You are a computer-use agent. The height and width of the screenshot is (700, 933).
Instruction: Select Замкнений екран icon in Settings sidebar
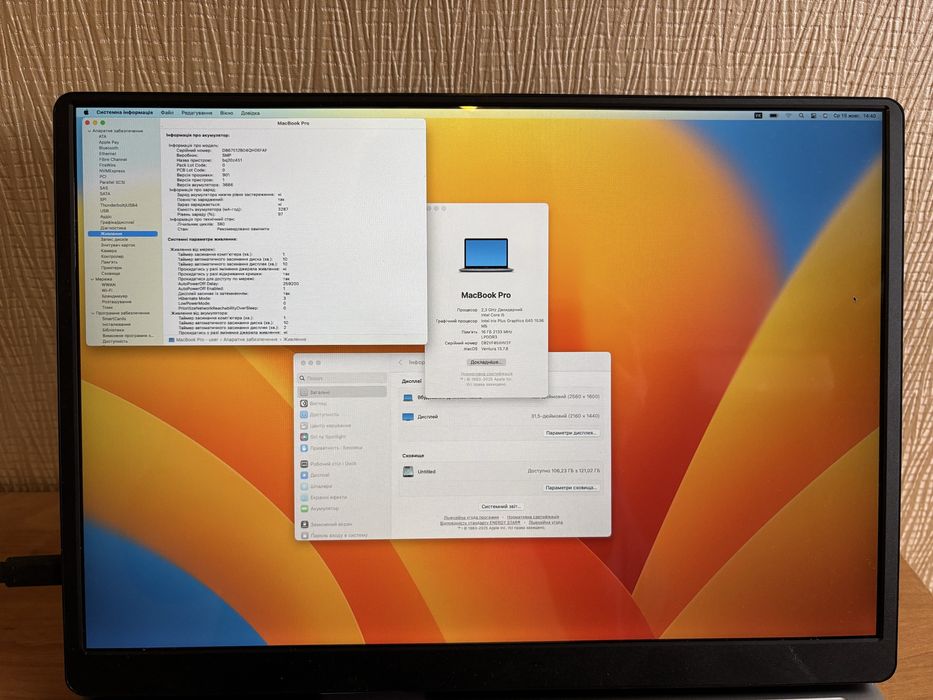pyautogui.click(x=304, y=524)
